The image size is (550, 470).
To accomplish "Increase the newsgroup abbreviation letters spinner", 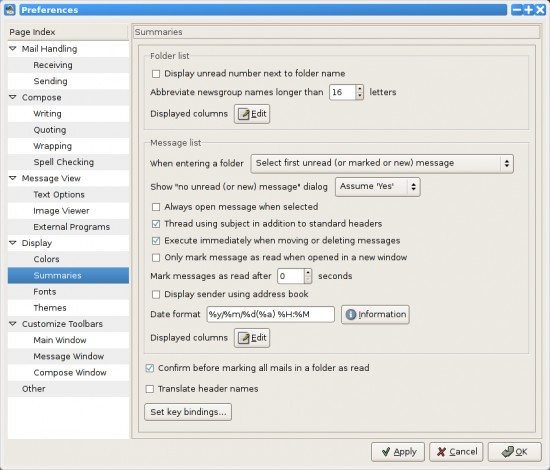I will (x=360, y=88).
